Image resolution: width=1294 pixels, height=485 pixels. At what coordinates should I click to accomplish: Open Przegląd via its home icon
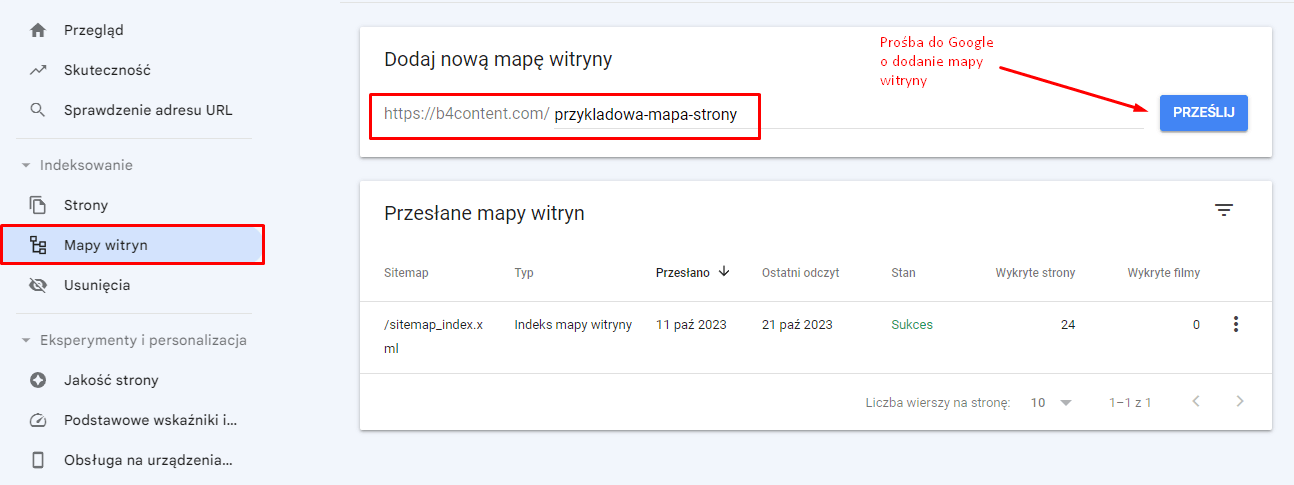point(38,30)
